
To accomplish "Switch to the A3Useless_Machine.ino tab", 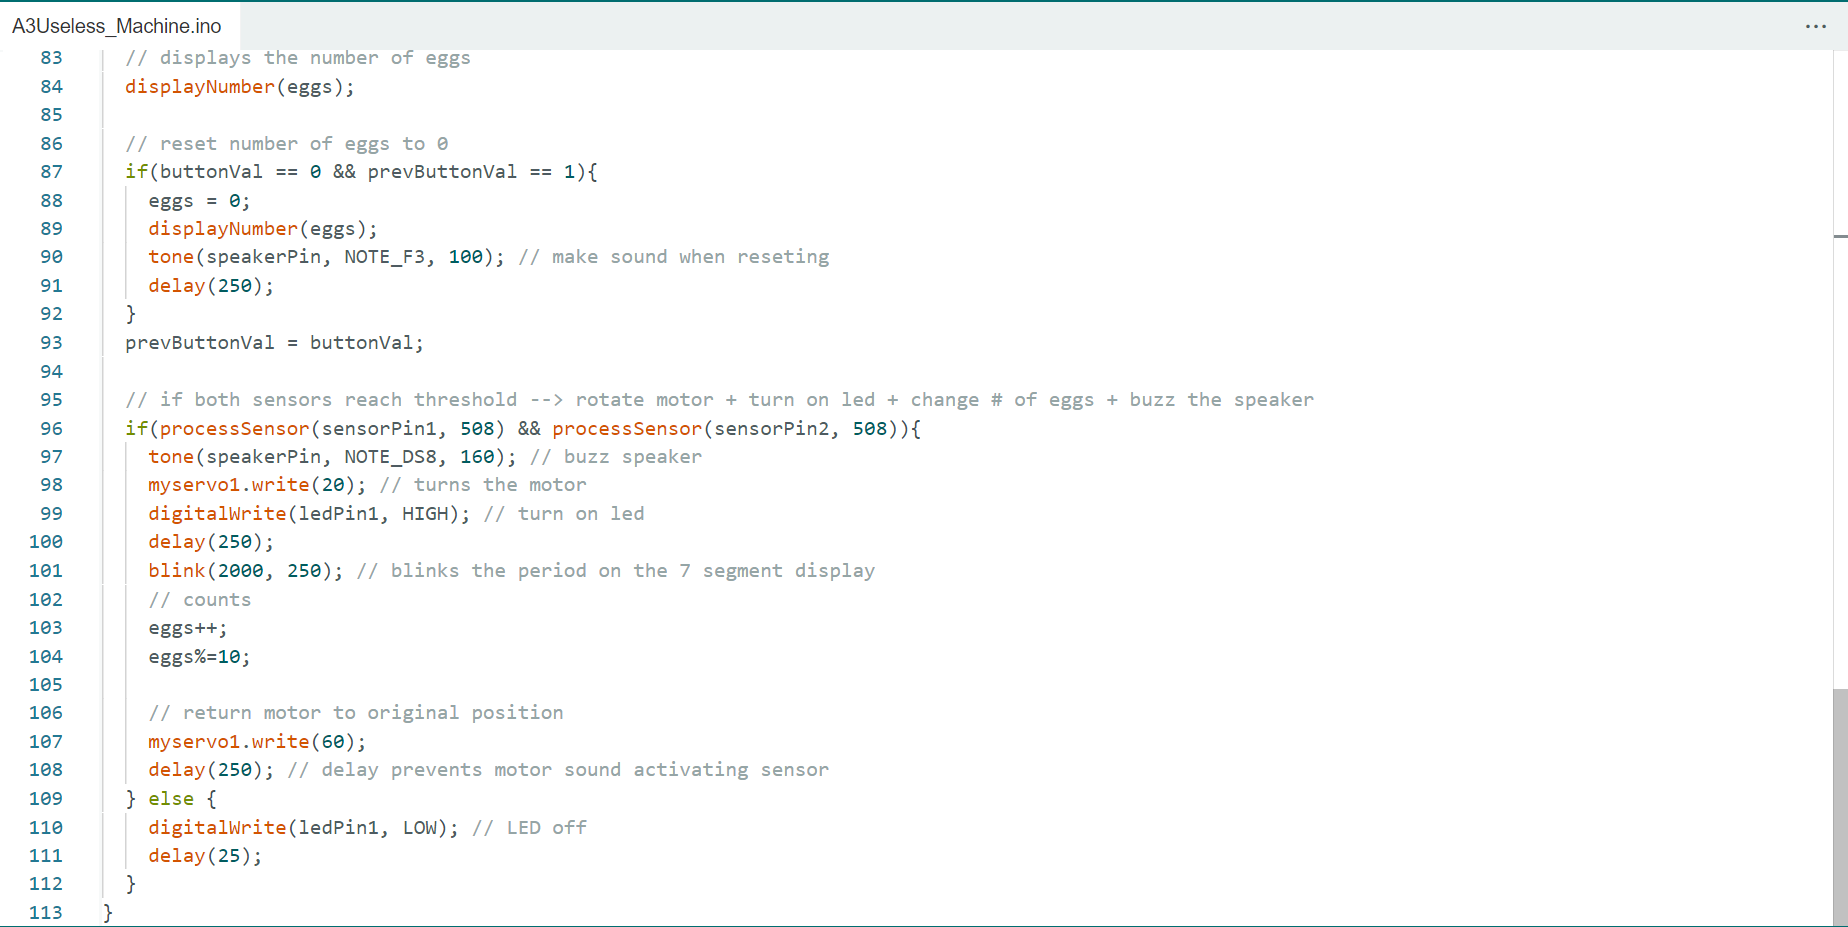I will point(117,26).
